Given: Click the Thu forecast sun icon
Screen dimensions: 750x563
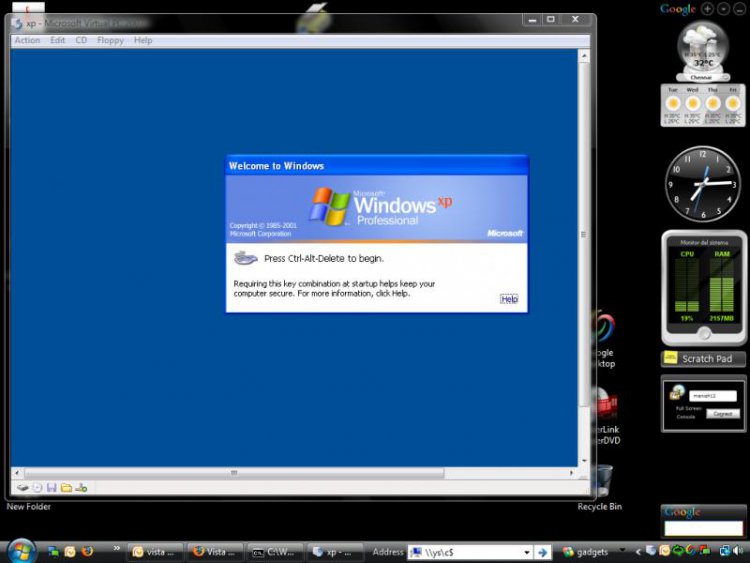Looking at the screenshot, I should tap(713, 103).
